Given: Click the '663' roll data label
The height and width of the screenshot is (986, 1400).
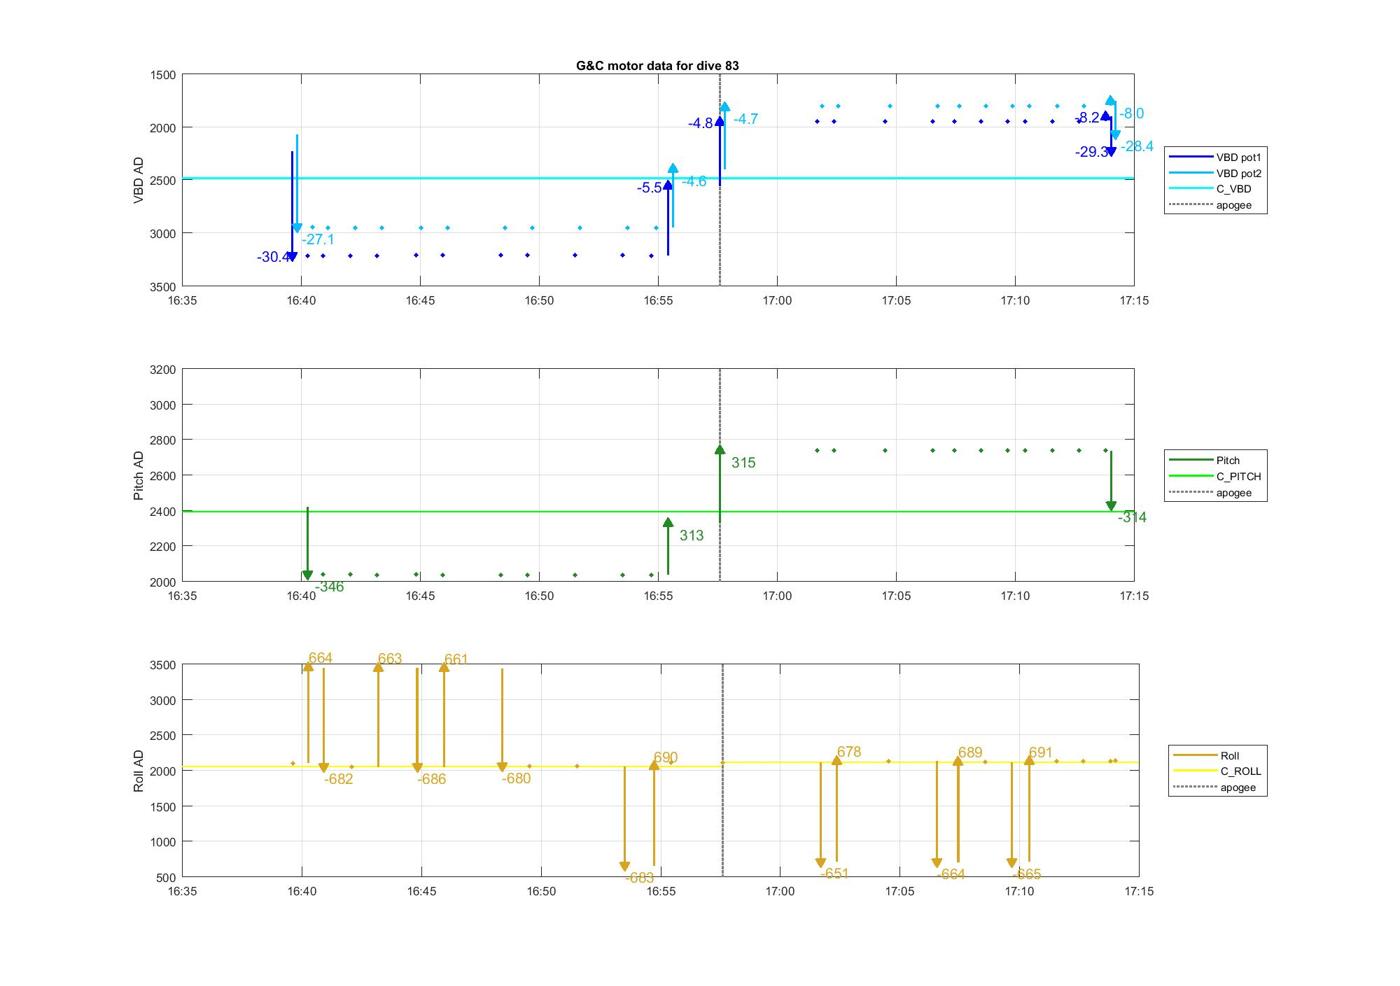Looking at the screenshot, I should 390,658.
